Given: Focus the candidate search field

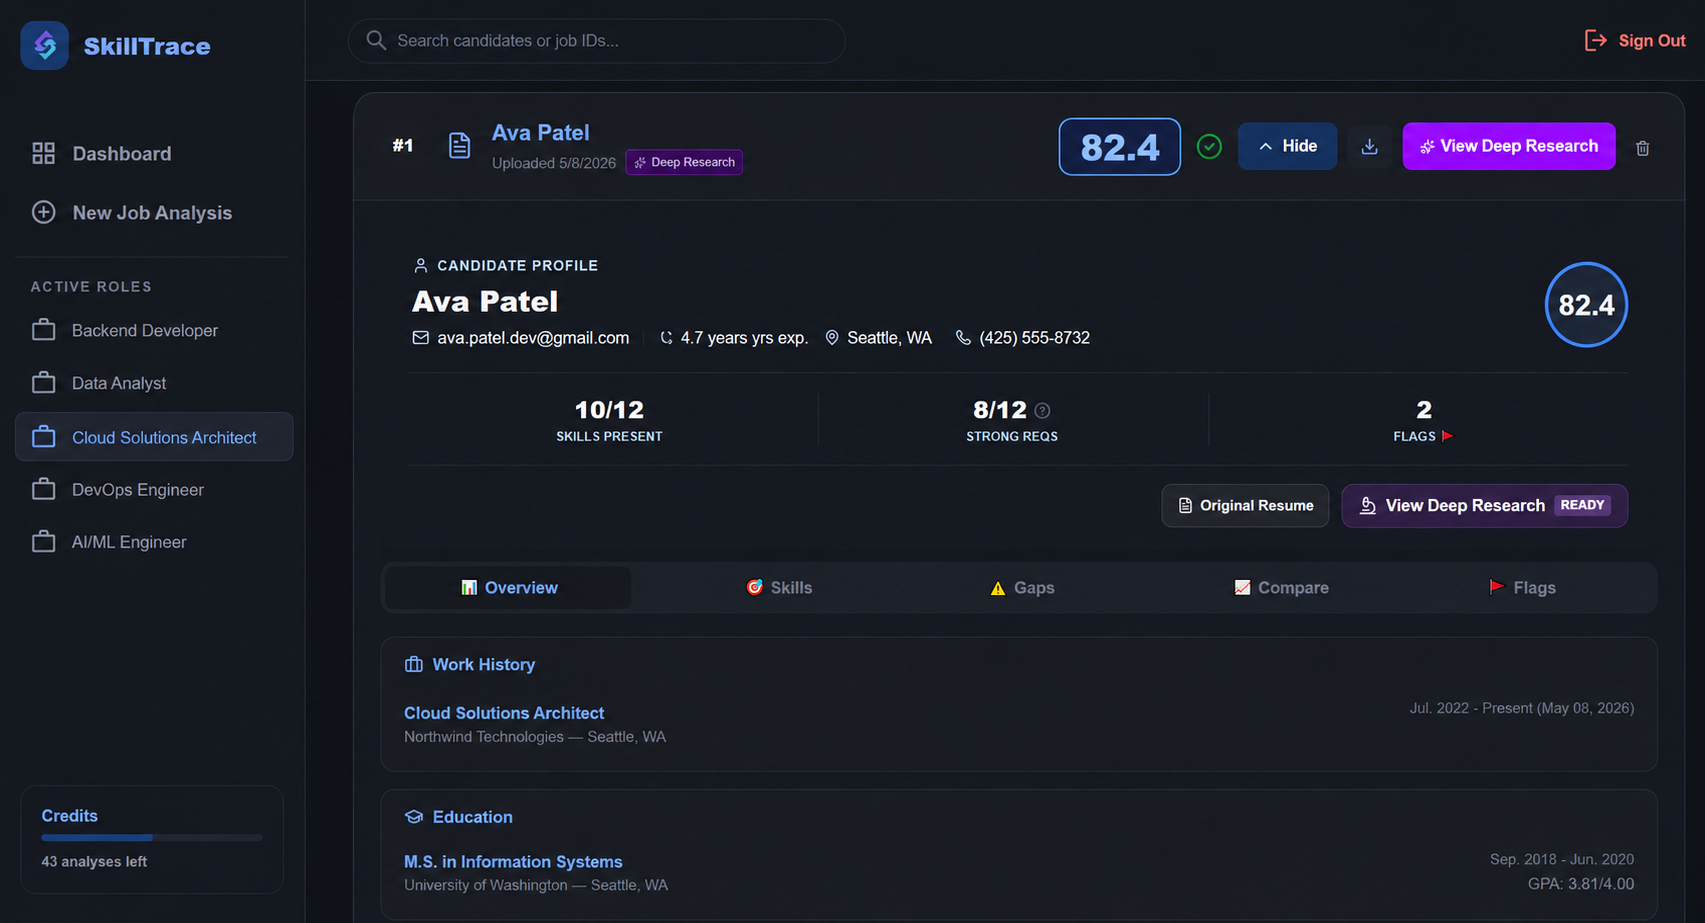Looking at the screenshot, I should point(596,41).
